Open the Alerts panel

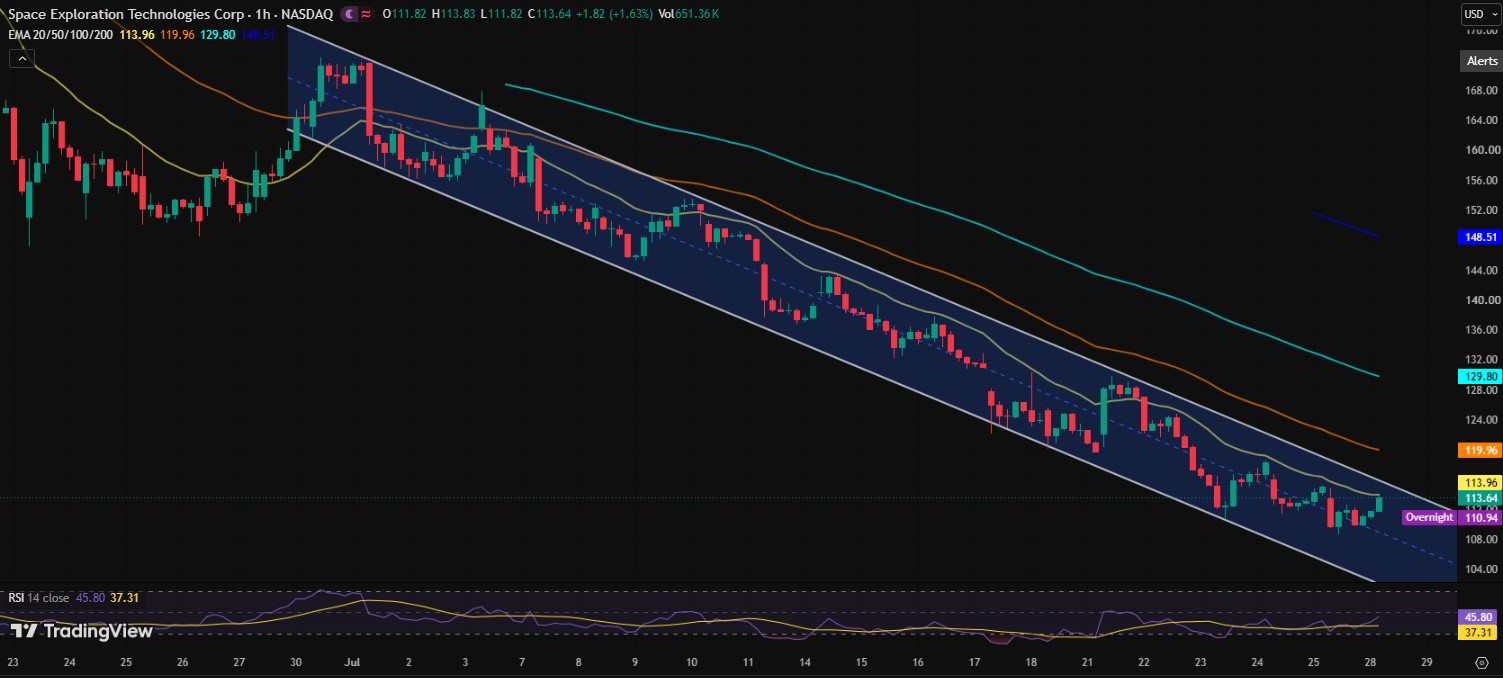1481,61
